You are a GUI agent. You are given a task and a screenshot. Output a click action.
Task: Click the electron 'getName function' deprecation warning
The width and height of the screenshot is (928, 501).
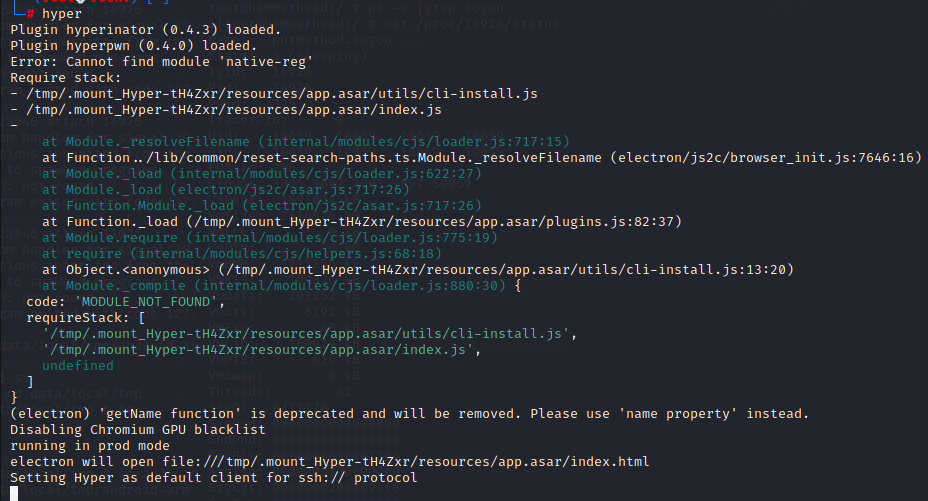point(410,413)
